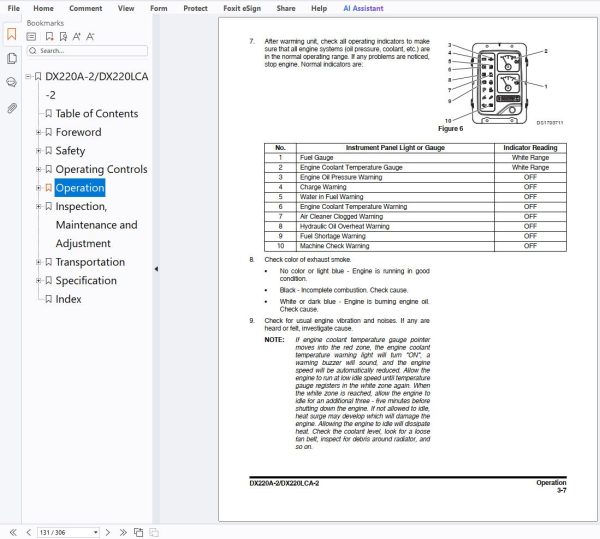Screen dimensions: 600x539
Task: Increase bookmark font size
Action: point(77,37)
